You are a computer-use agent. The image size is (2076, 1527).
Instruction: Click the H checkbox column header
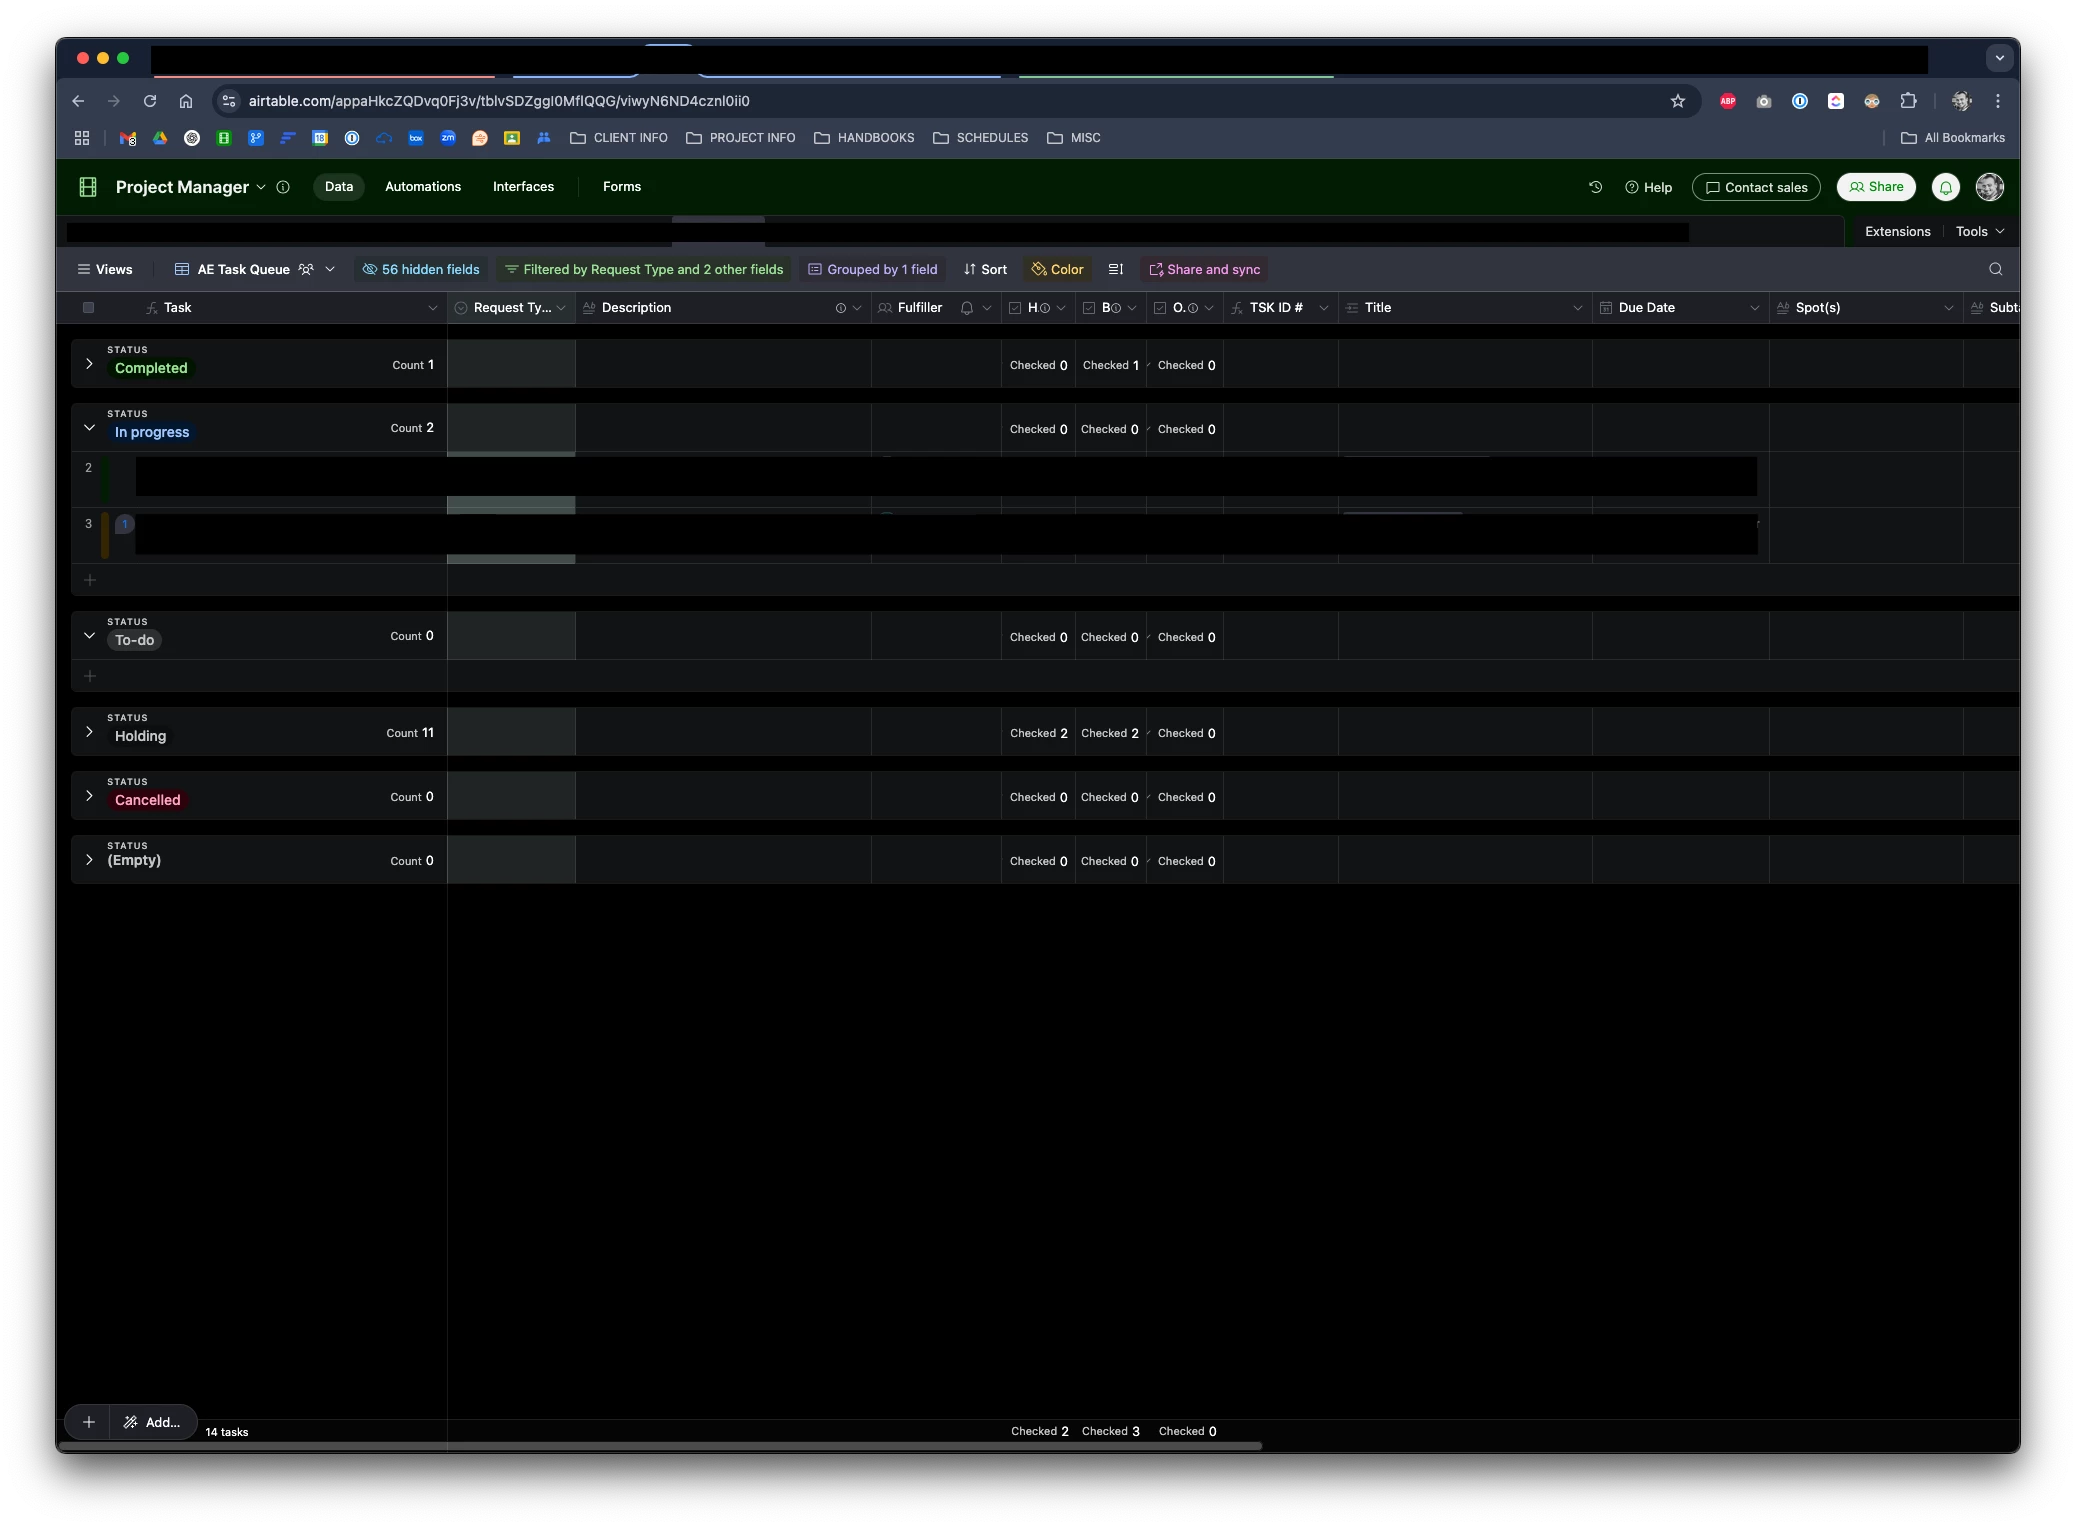point(1032,308)
